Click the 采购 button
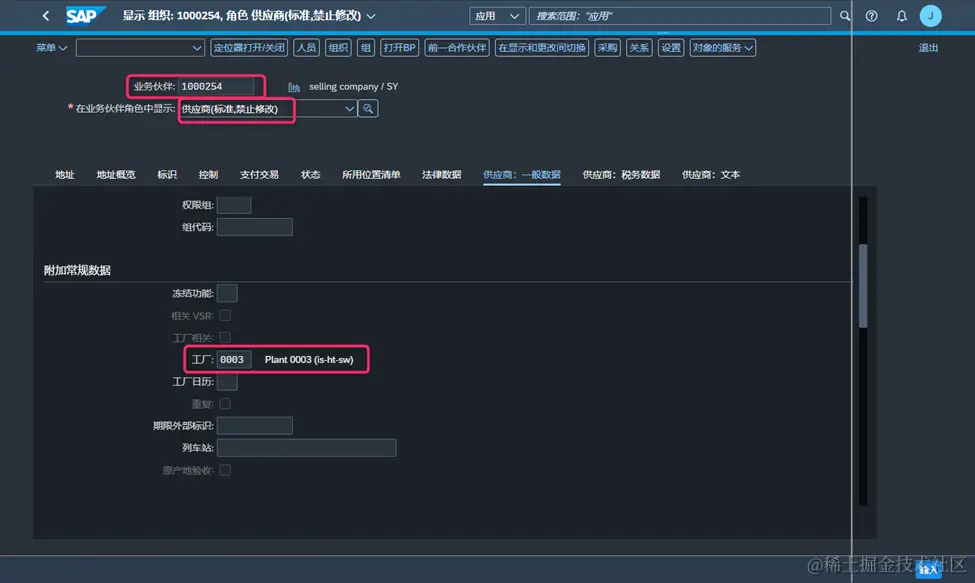The image size is (975, 583). pyautogui.click(x=608, y=48)
